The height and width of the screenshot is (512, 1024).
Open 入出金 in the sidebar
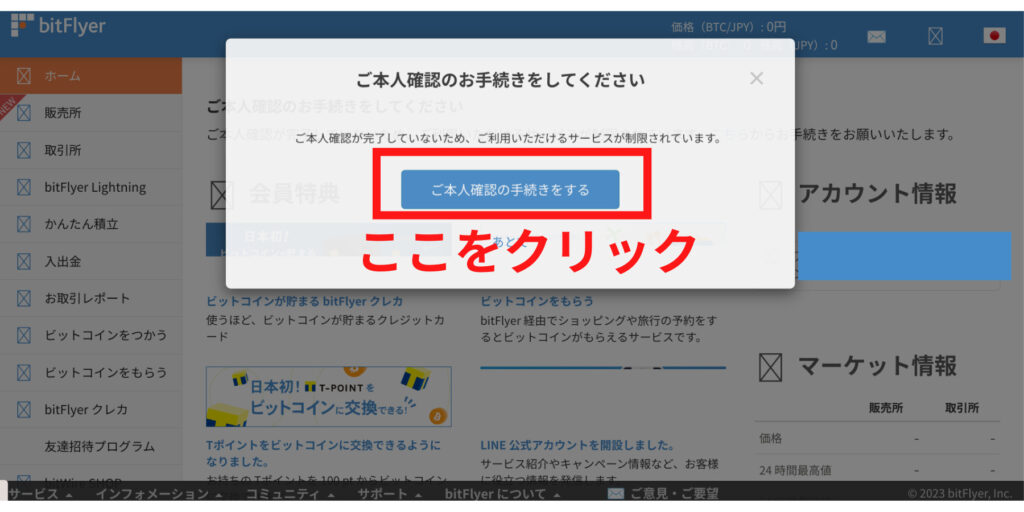click(x=91, y=261)
